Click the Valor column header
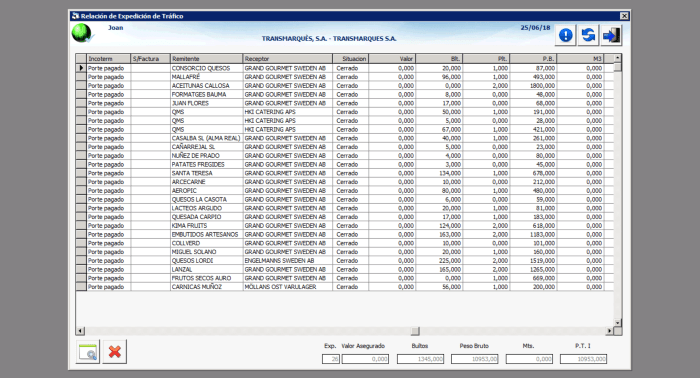700x378 pixels. click(392, 59)
